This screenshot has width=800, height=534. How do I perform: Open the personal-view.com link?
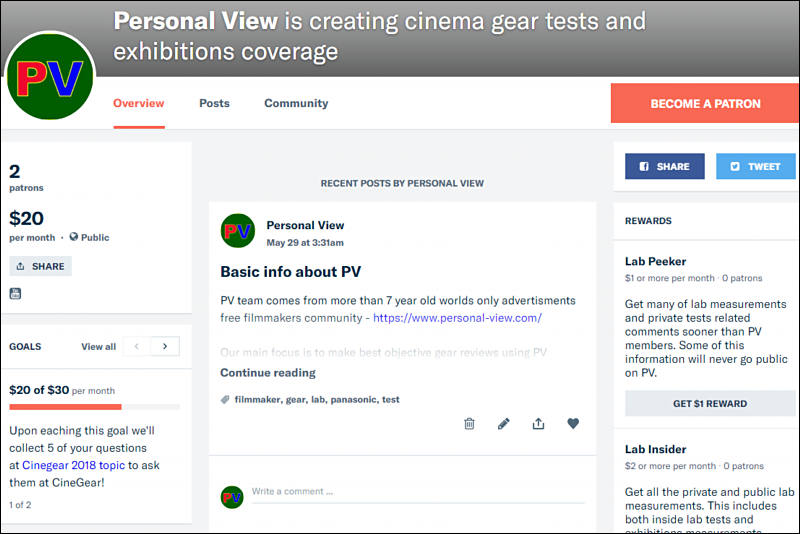[x=457, y=318]
